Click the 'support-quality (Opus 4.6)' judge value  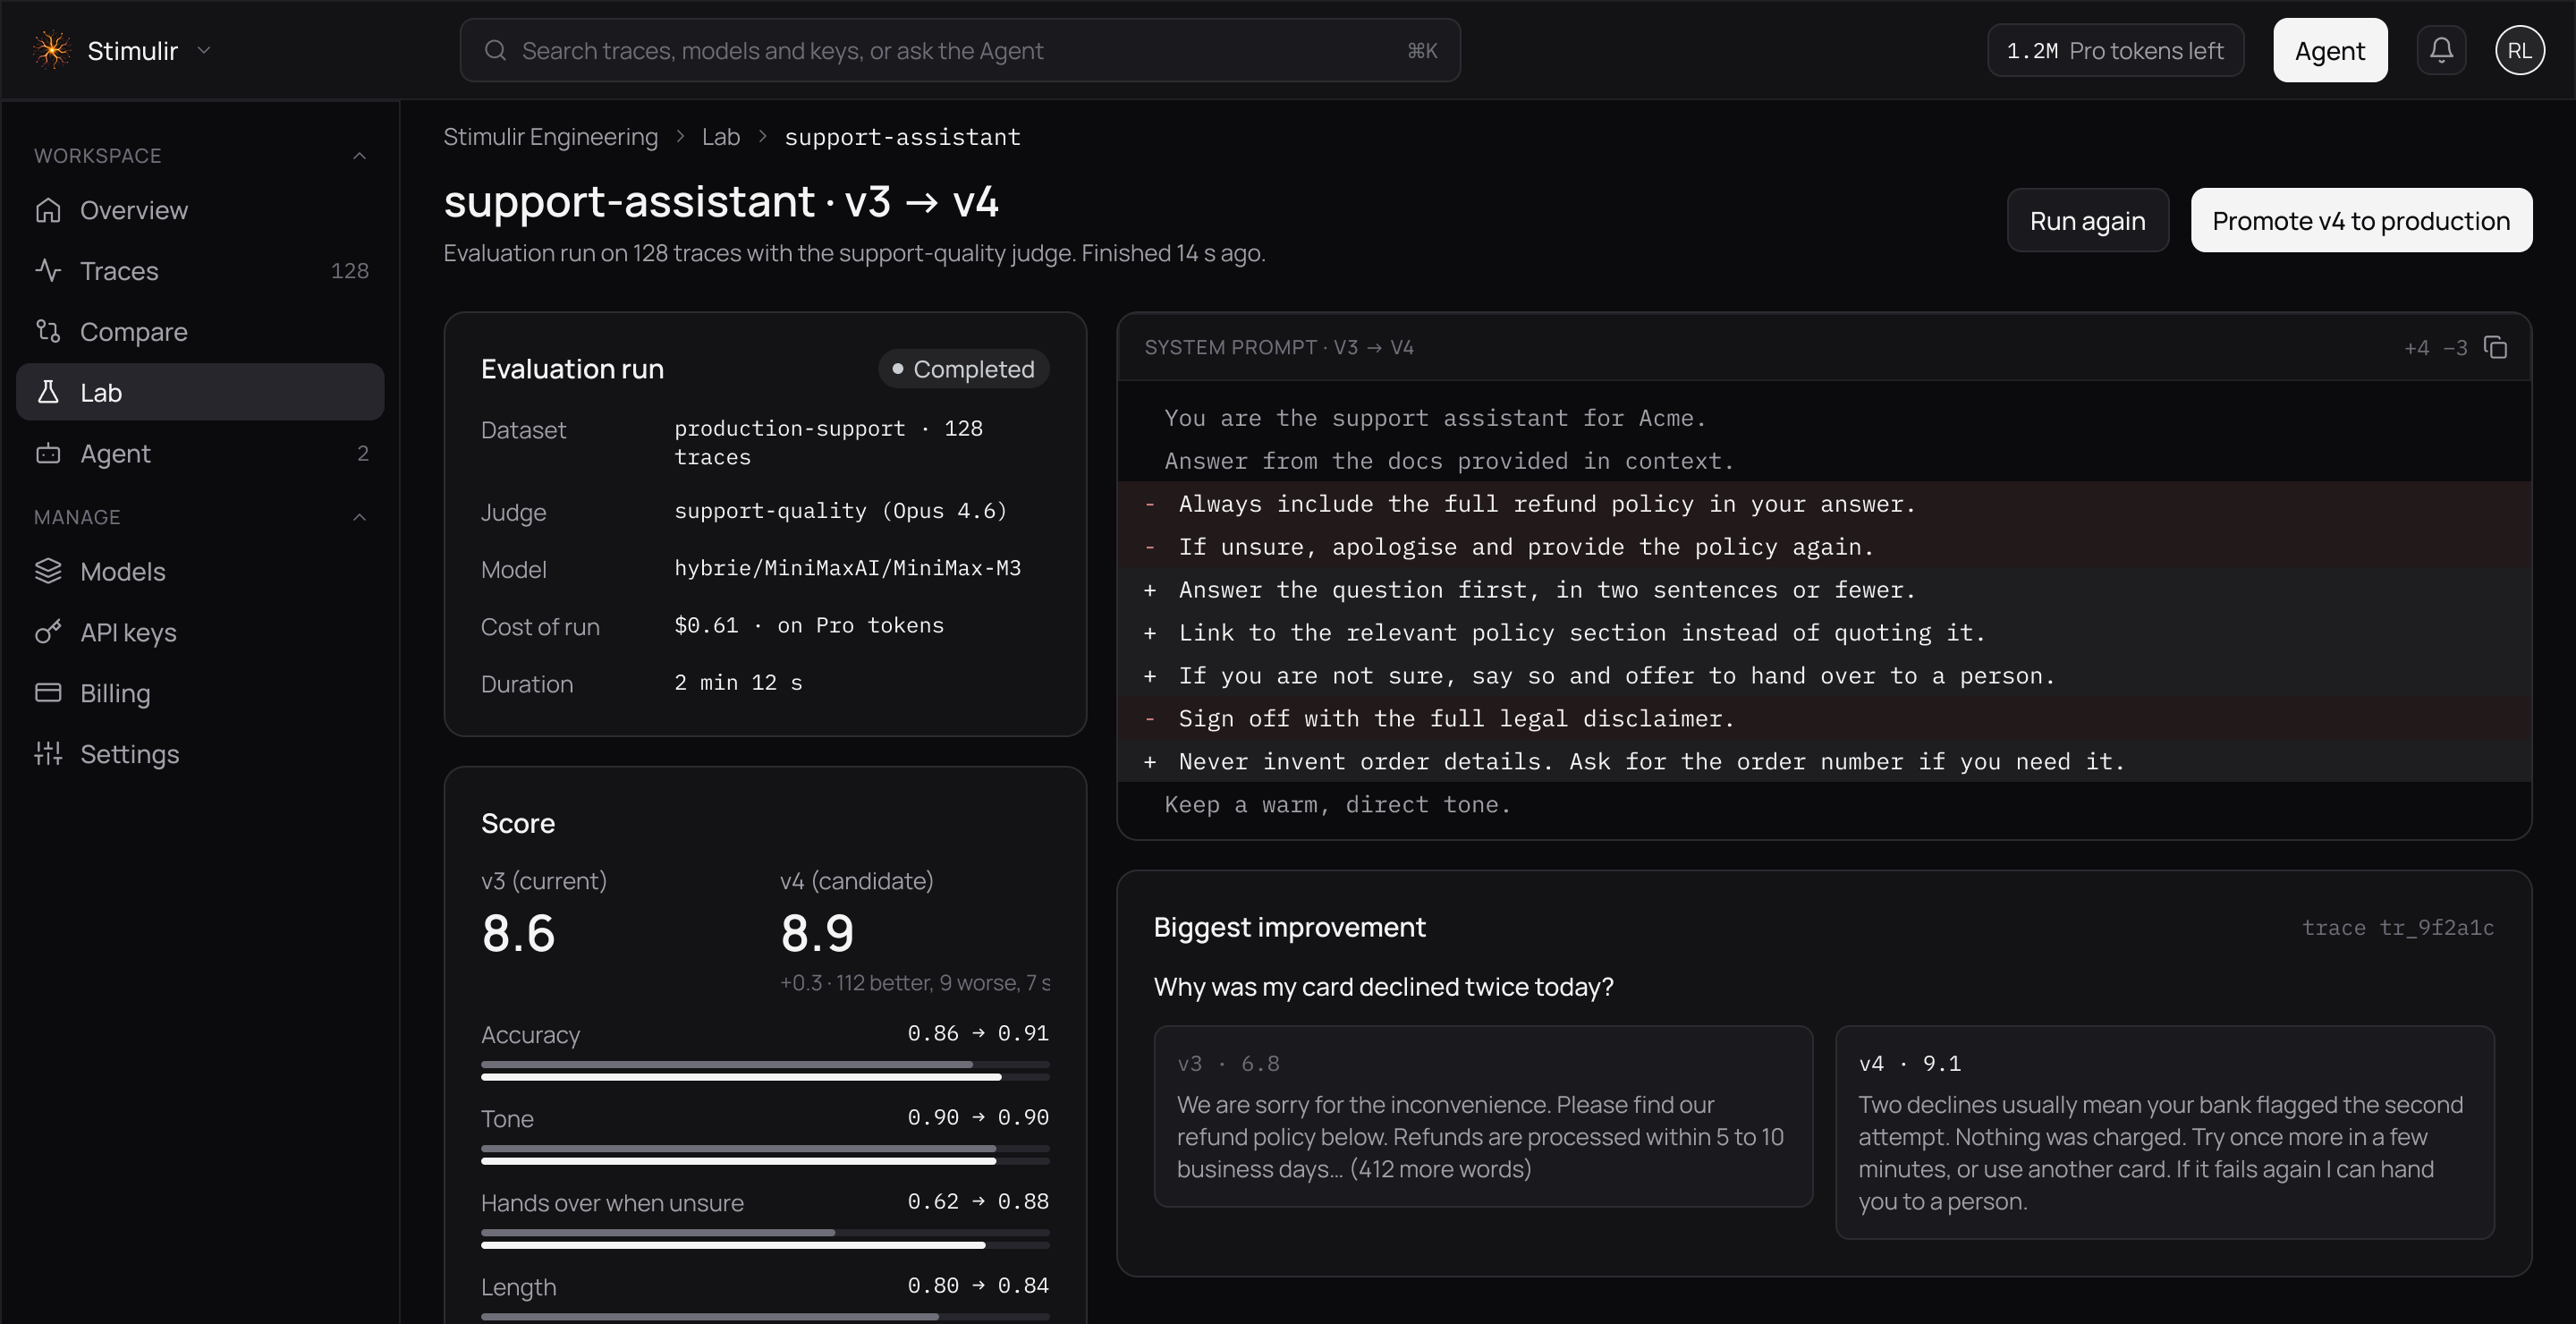tap(841, 511)
